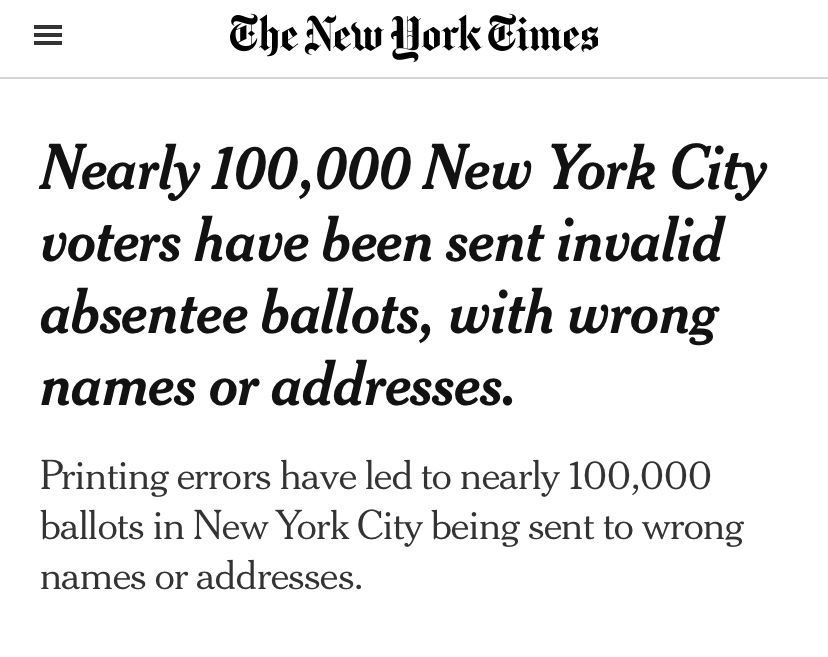Open the headline about invalid absentee ballots
The height and width of the screenshot is (657, 828).
click(x=402, y=277)
